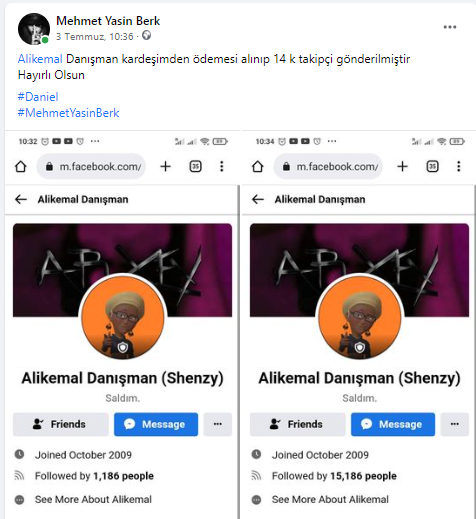Open the #Daniel hashtag

tap(38, 97)
